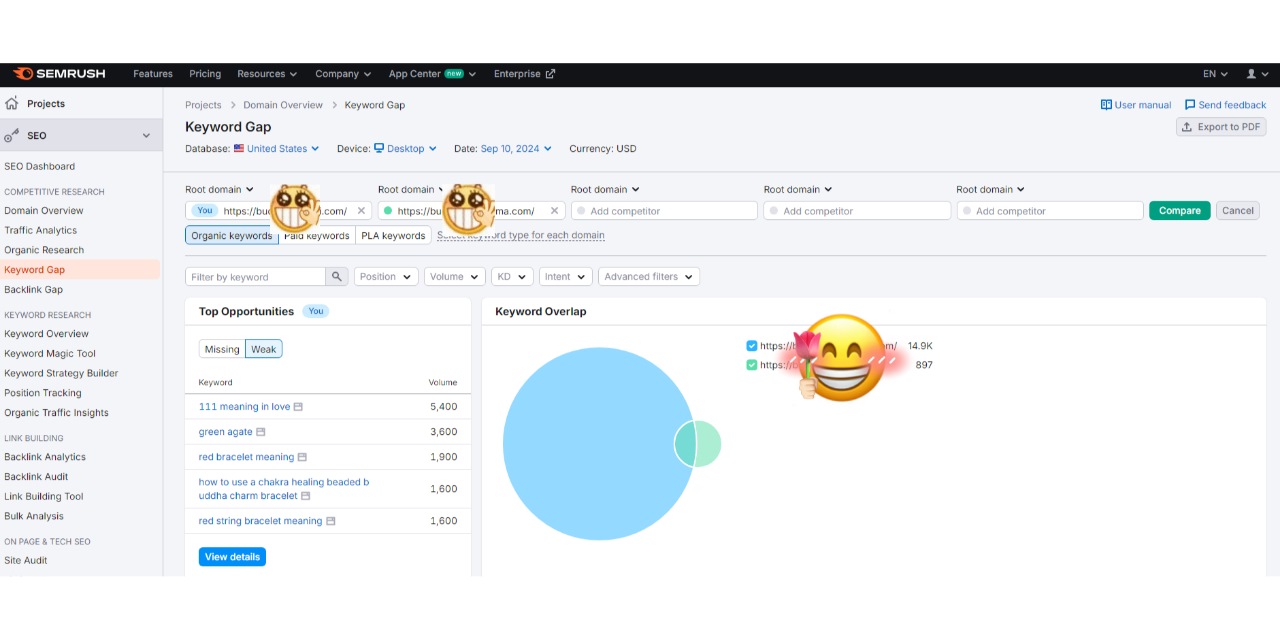
Task: Open the fifth Root domain type dropdown
Action: (x=991, y=190)
